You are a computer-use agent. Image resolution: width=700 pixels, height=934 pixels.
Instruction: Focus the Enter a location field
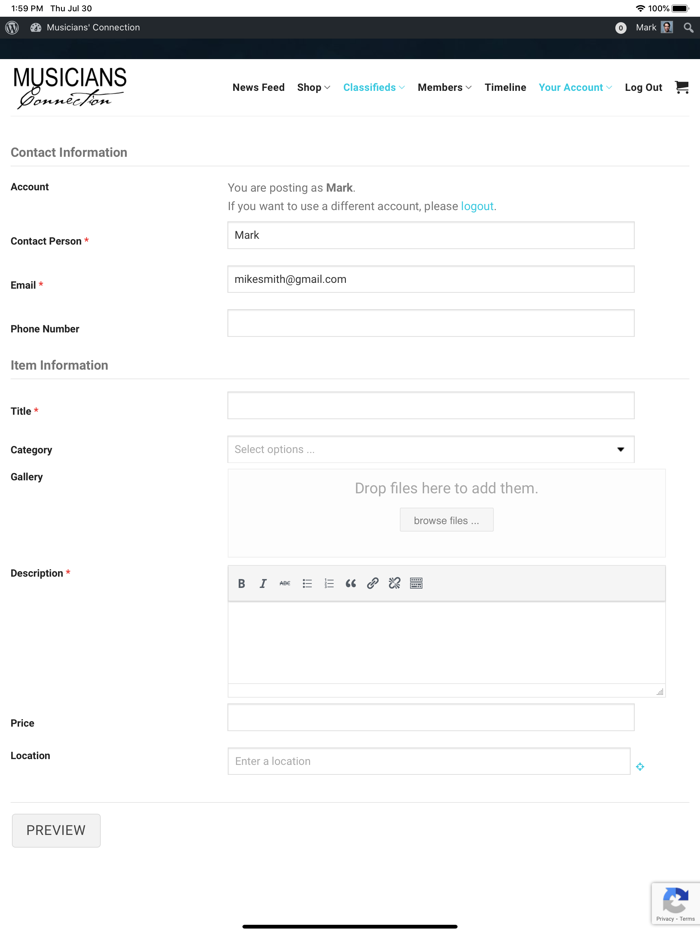(429, 761)
